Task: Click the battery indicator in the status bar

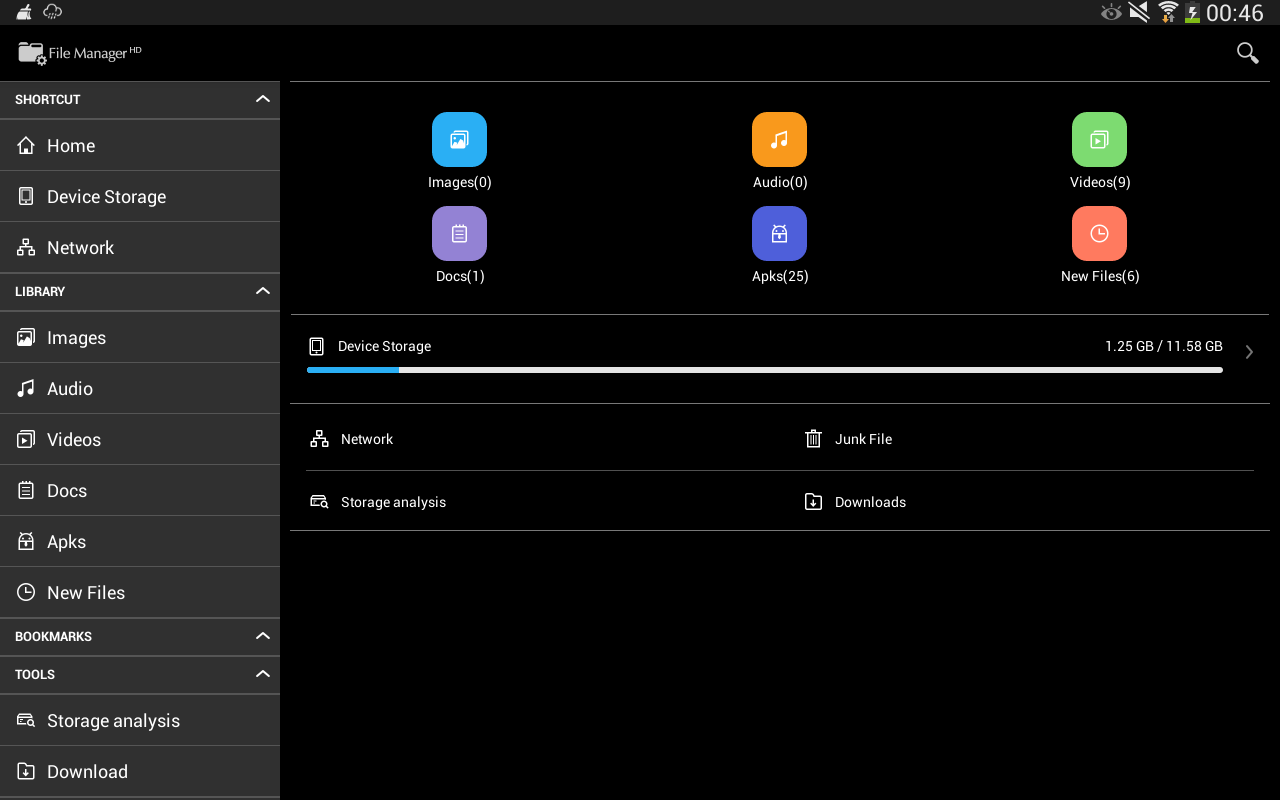Action: [x=1191, y=13]
